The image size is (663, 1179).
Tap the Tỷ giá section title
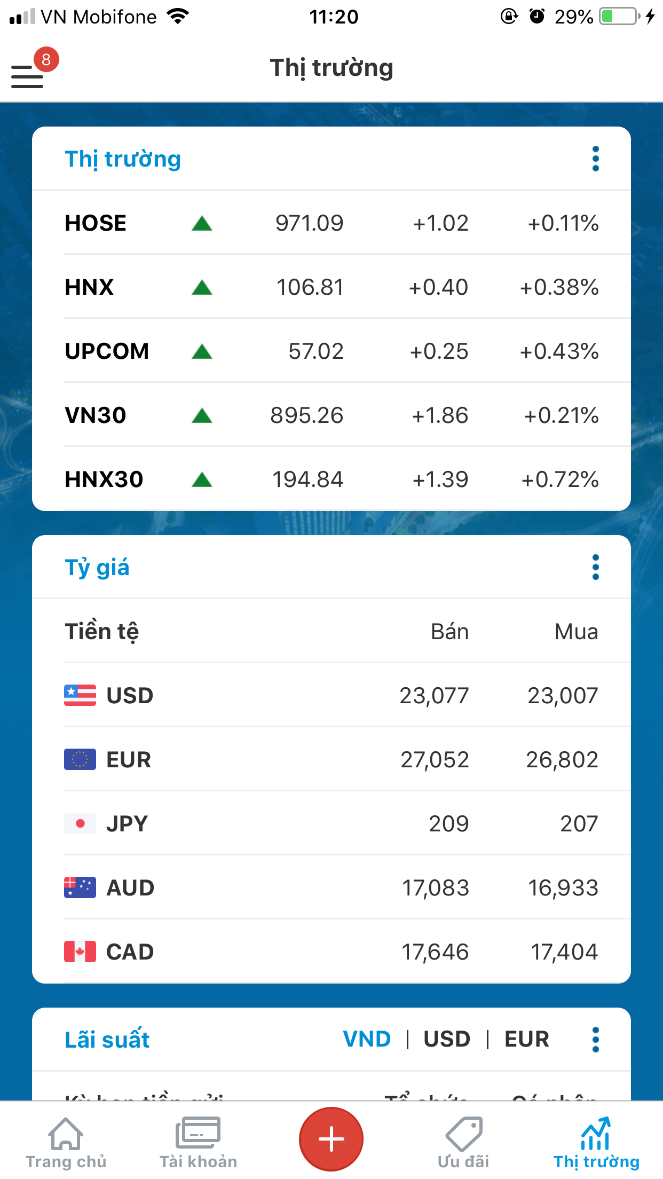coord(98,568)
